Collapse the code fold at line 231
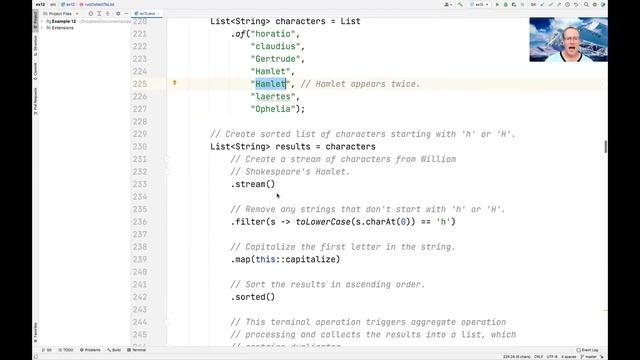Image resolution: width=640 pixels, height=360 pixels. click(167, 159)
